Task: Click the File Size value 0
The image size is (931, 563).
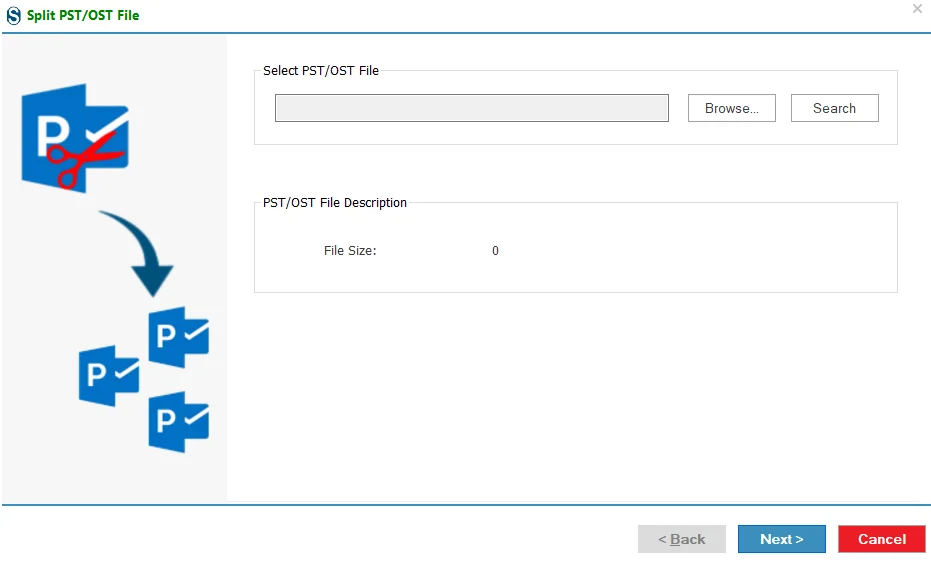Action: pyautogui.click(x=495, y=251)
